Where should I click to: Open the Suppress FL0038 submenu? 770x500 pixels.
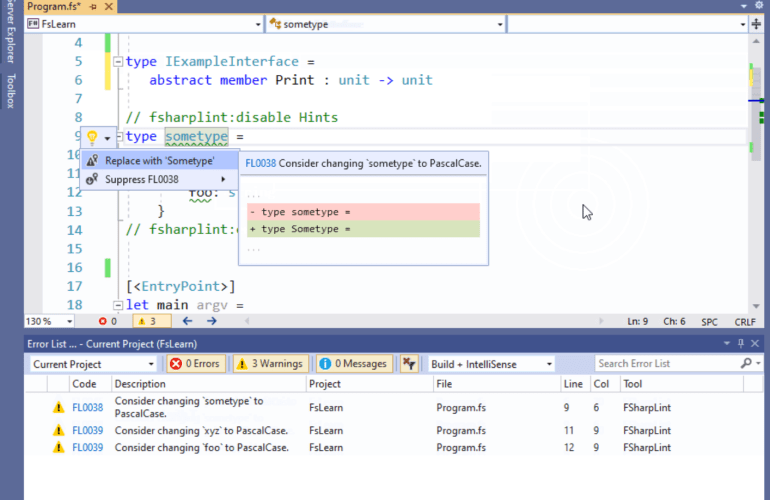coord(160,179)
